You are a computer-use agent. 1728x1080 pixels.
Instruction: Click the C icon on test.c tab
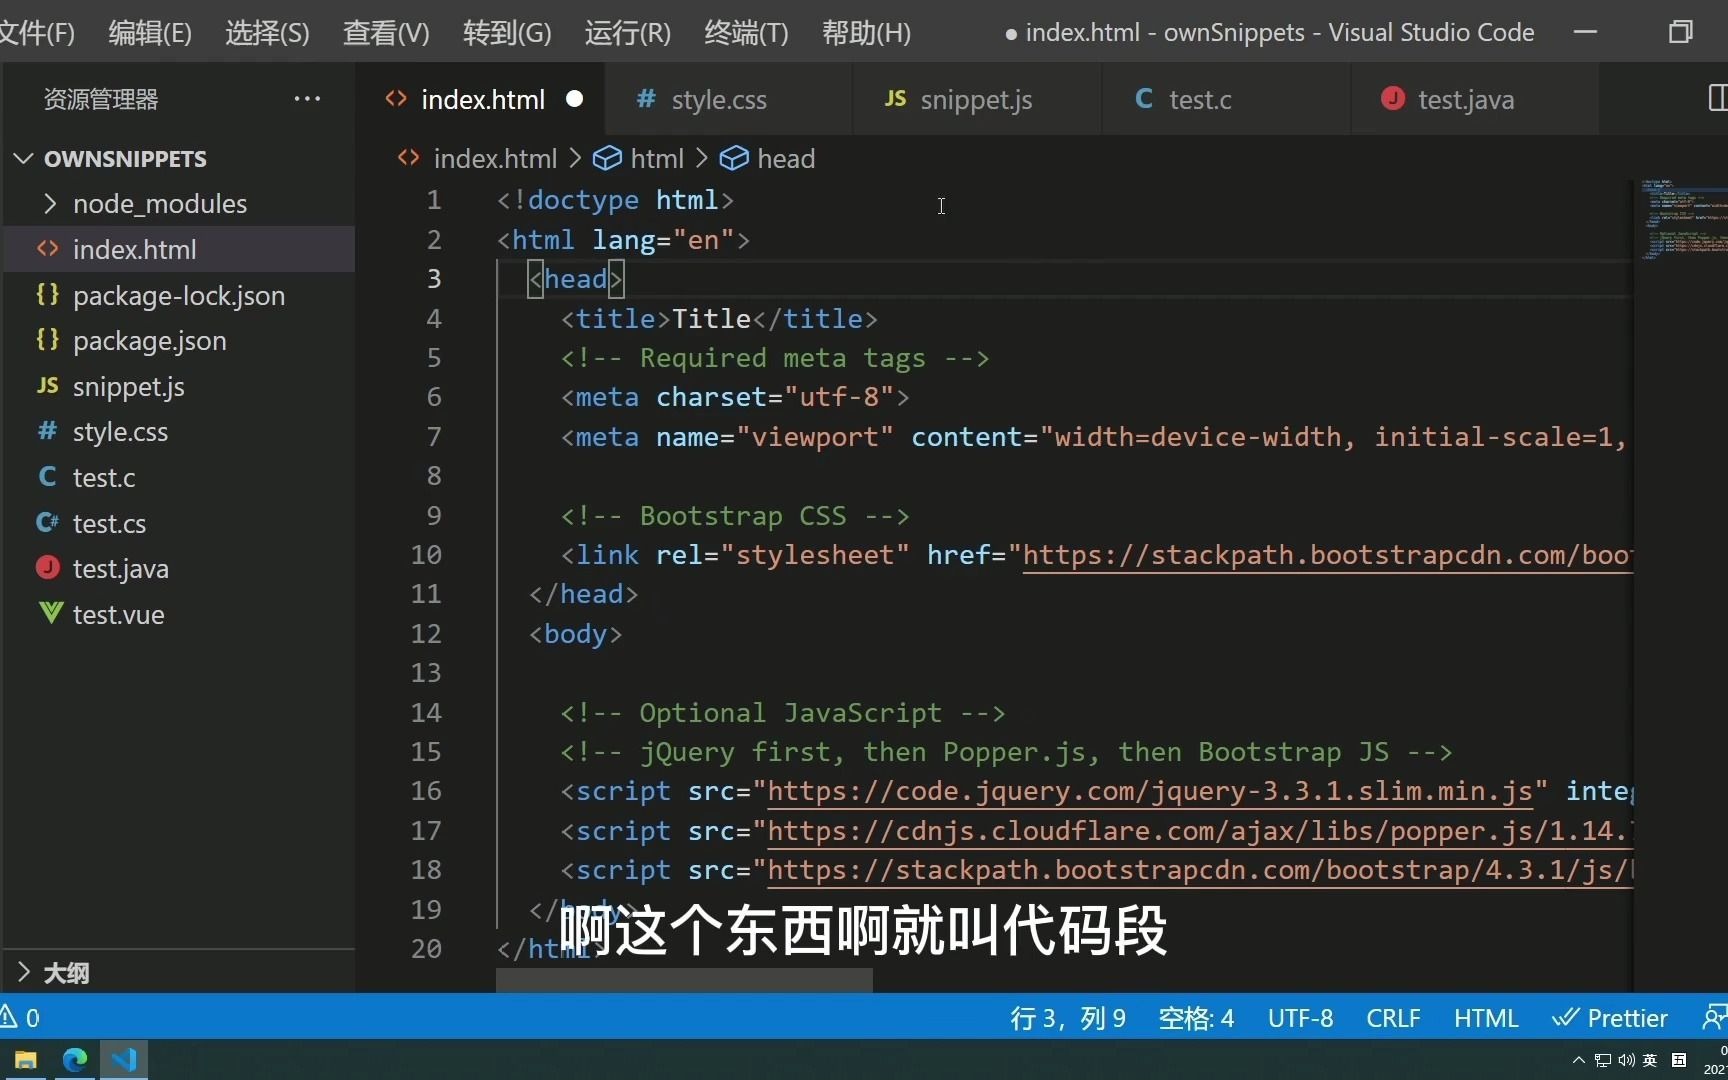point(1144,99)
